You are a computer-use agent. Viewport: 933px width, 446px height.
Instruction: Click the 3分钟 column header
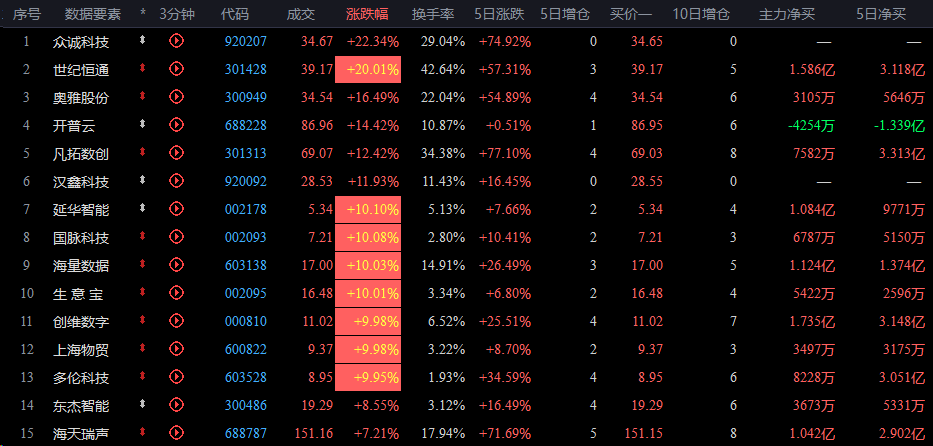(x=177, y=14)
